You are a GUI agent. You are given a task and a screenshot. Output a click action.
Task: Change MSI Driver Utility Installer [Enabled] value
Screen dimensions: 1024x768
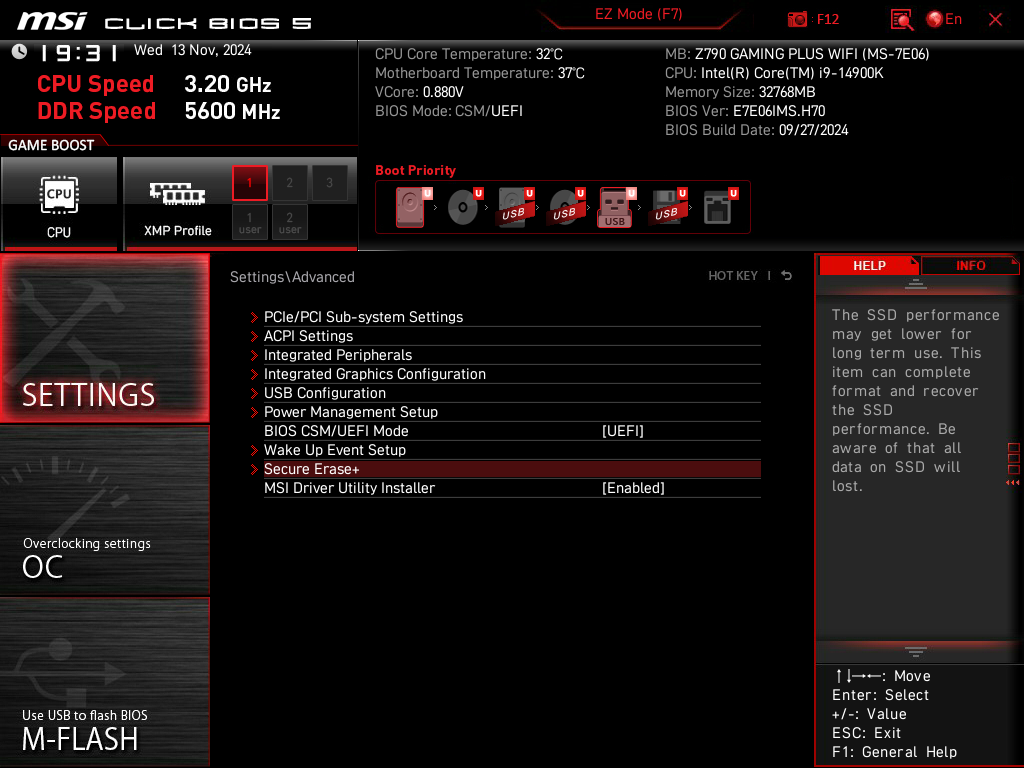[633, 488]
